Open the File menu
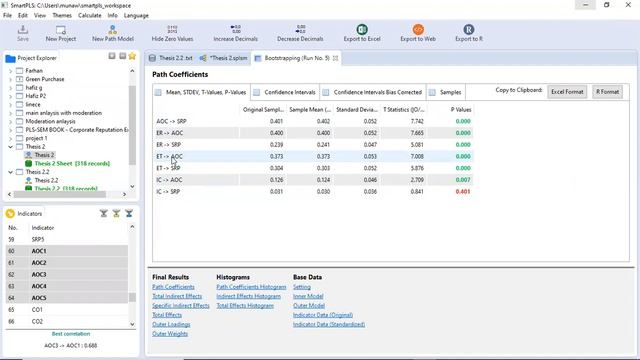Image resolution: width=640 pixels, height=360 pixels. tap(7, 16)
